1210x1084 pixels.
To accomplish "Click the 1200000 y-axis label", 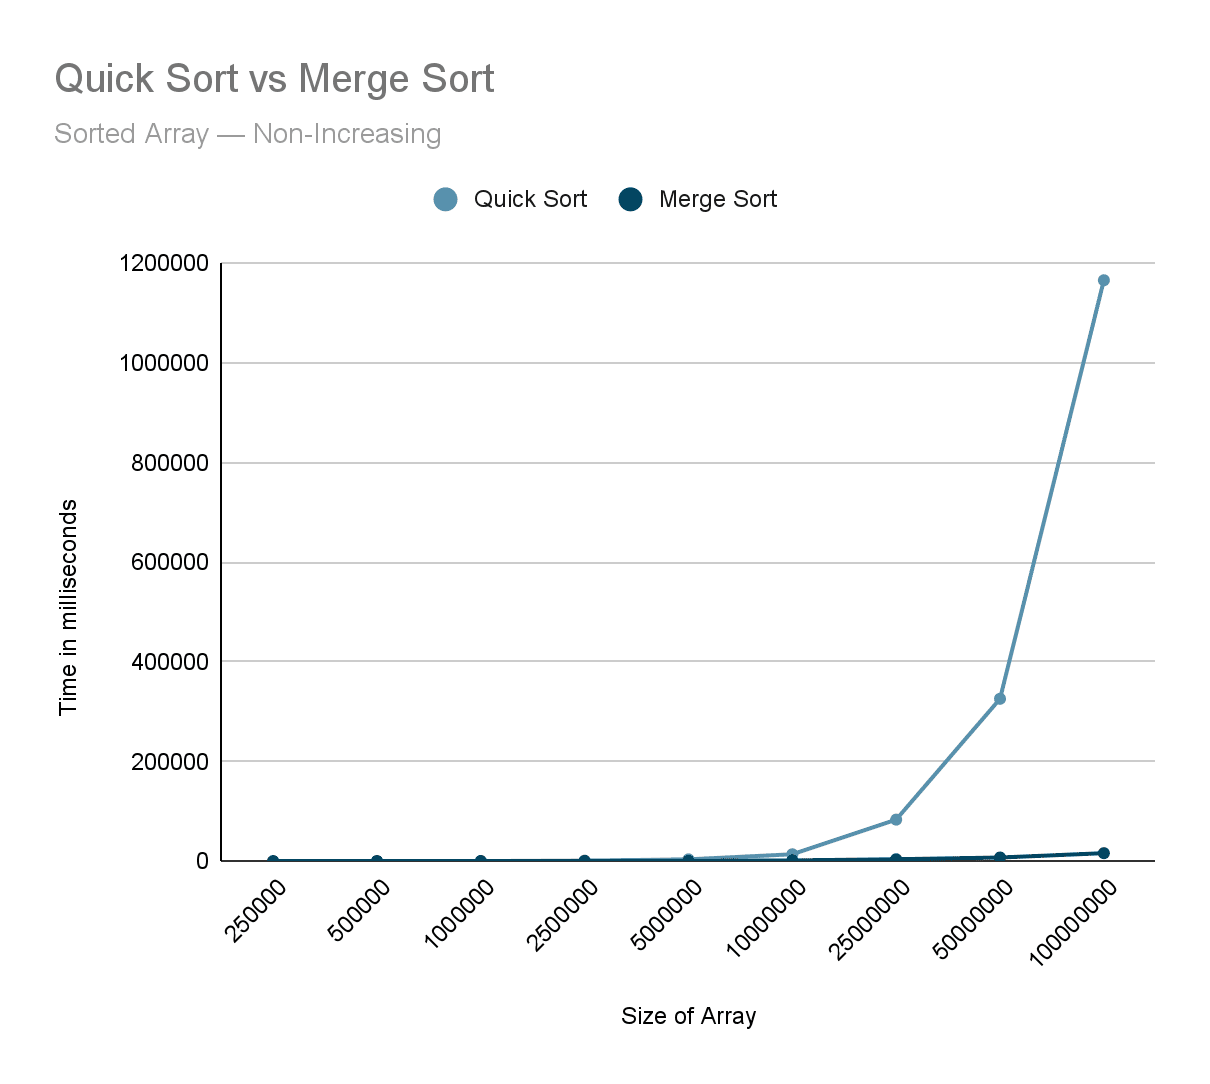I will 164,264.
